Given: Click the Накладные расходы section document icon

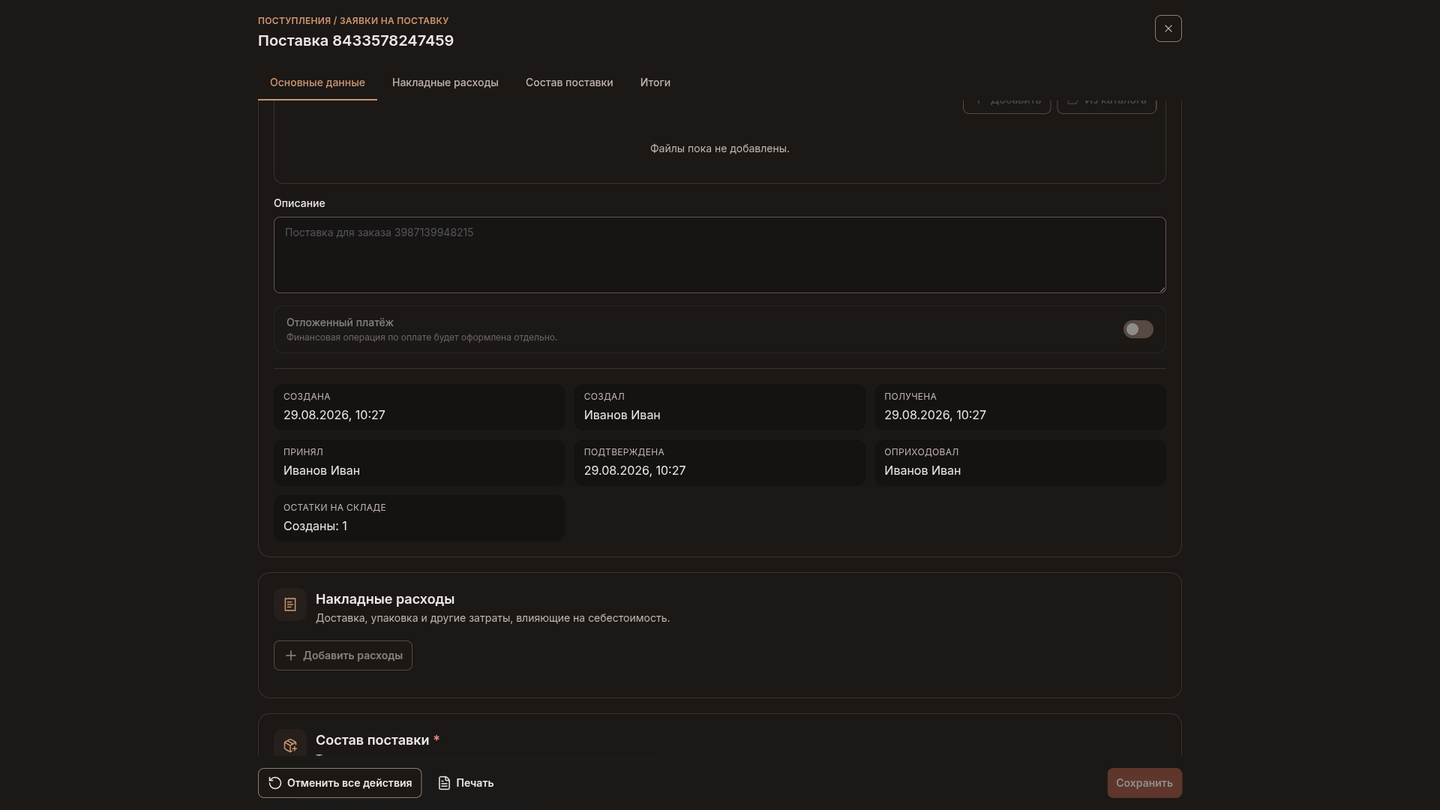Looking at the screenshot, I should (290, 605).
